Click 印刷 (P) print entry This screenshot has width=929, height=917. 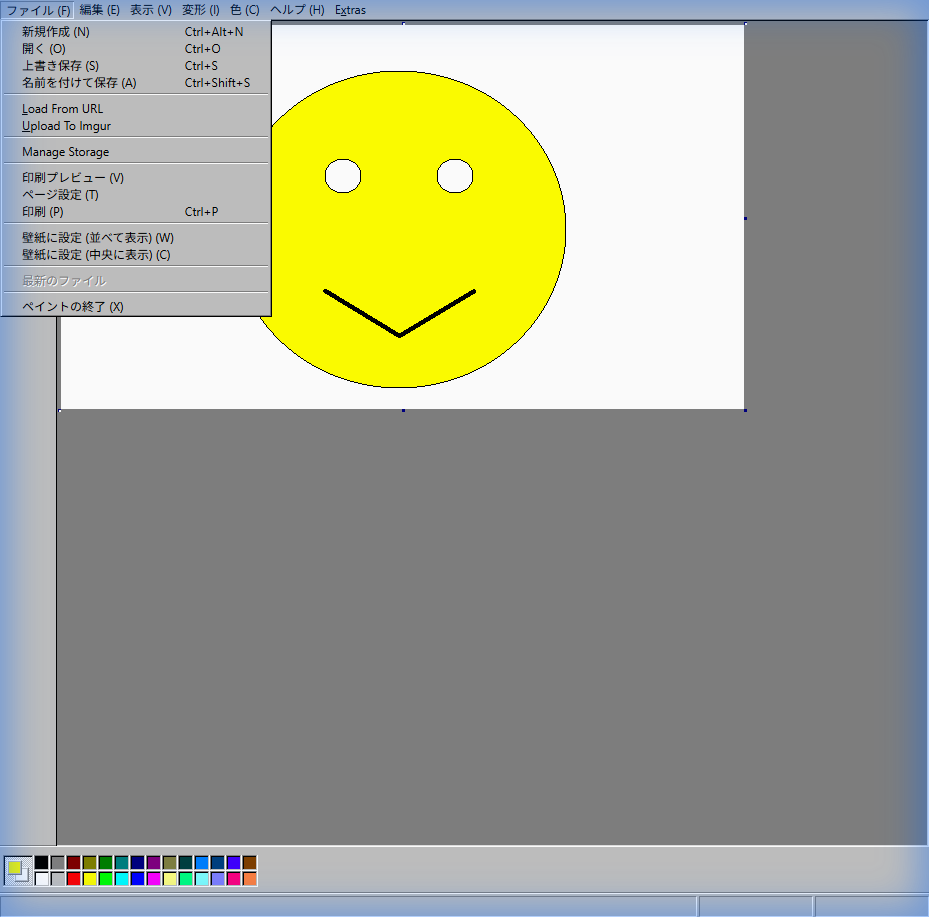point(43,212)
